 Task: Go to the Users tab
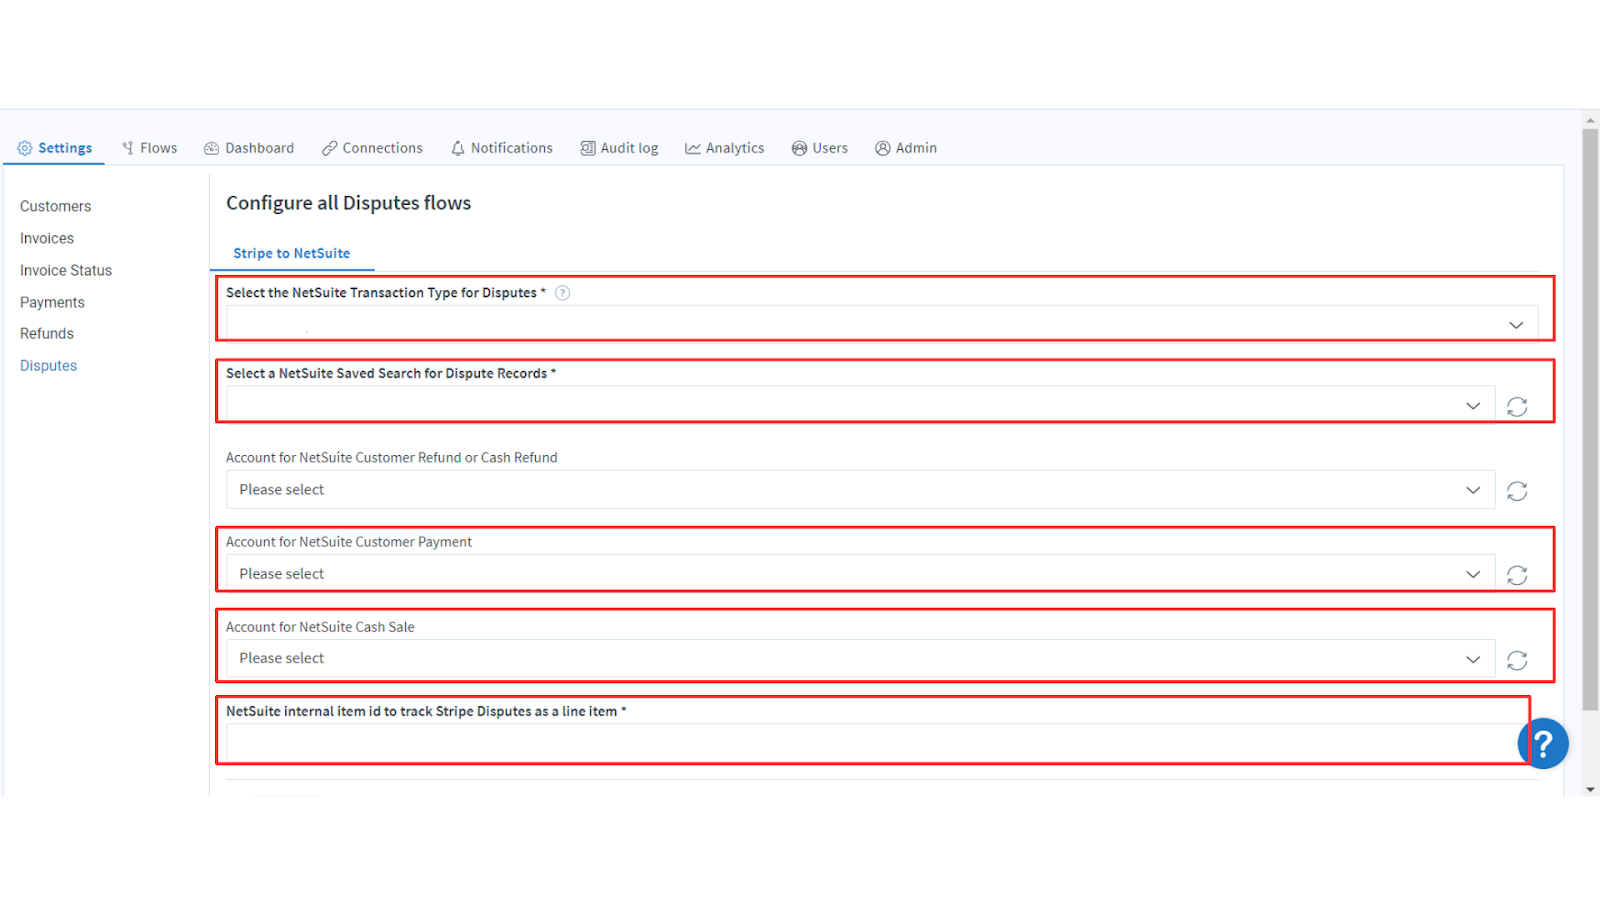pos(819,148)
